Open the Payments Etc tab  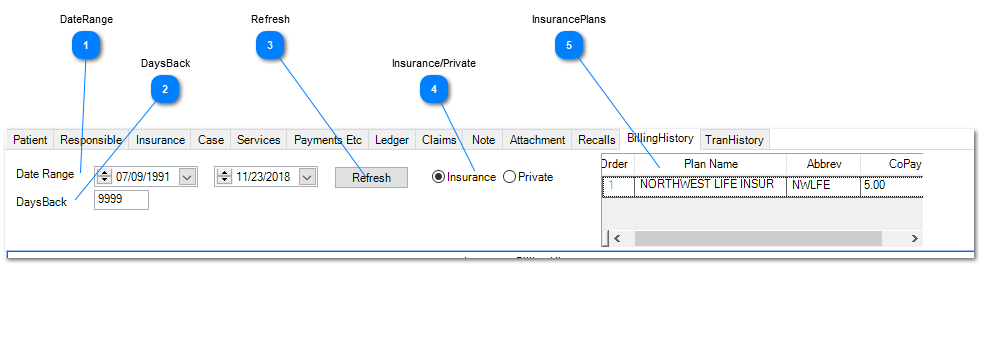click(328, 140)
